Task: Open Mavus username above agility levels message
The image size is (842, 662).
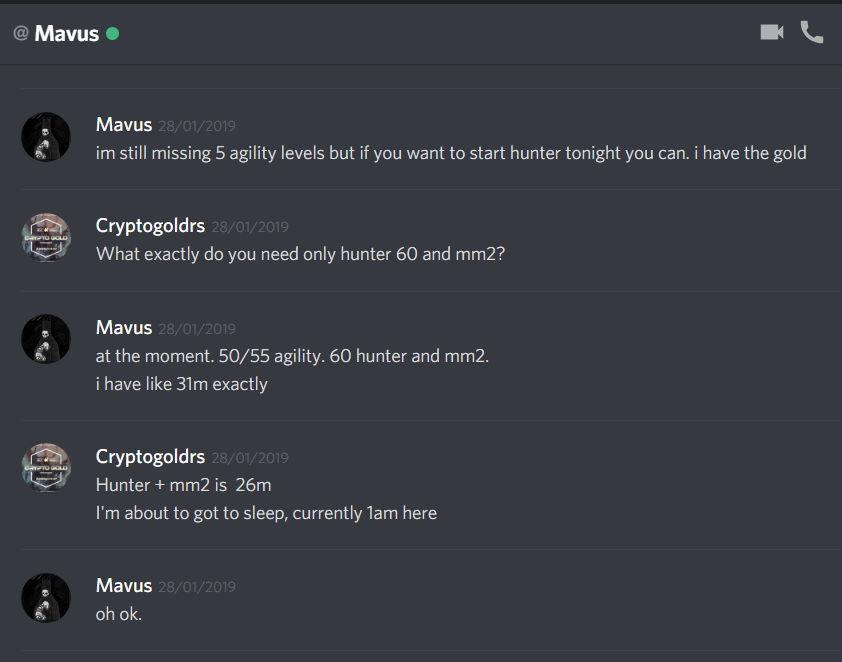Action: (x=124, y=125)
